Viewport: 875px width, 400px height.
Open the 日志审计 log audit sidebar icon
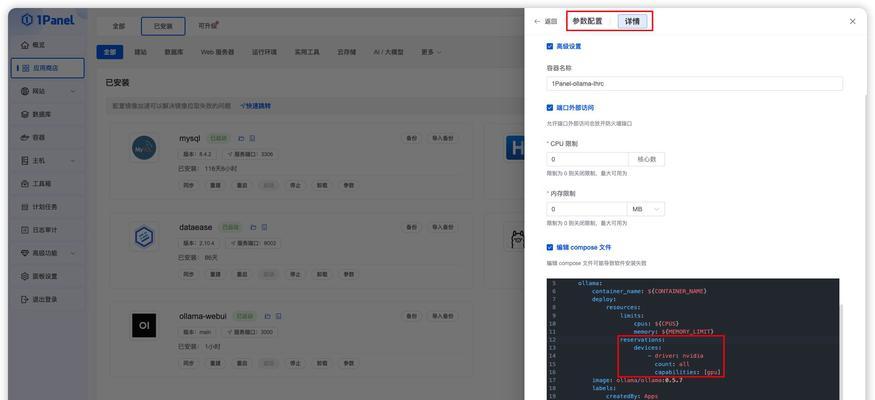25,230
